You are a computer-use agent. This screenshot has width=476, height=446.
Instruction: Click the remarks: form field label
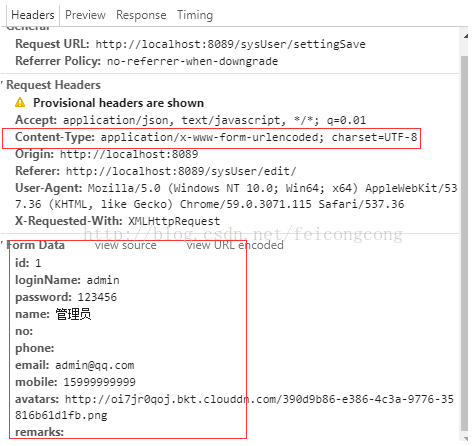click(39, 432)
